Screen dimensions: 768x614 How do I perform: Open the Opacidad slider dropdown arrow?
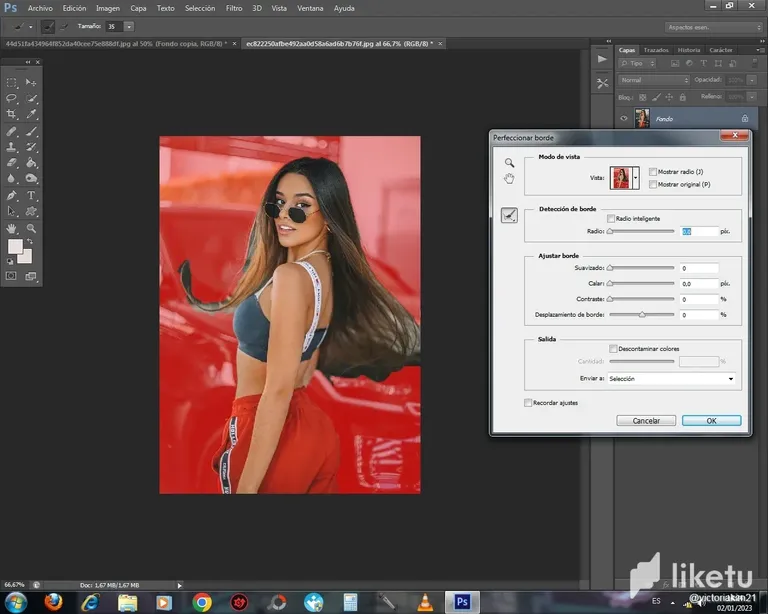tap(752, 80)
